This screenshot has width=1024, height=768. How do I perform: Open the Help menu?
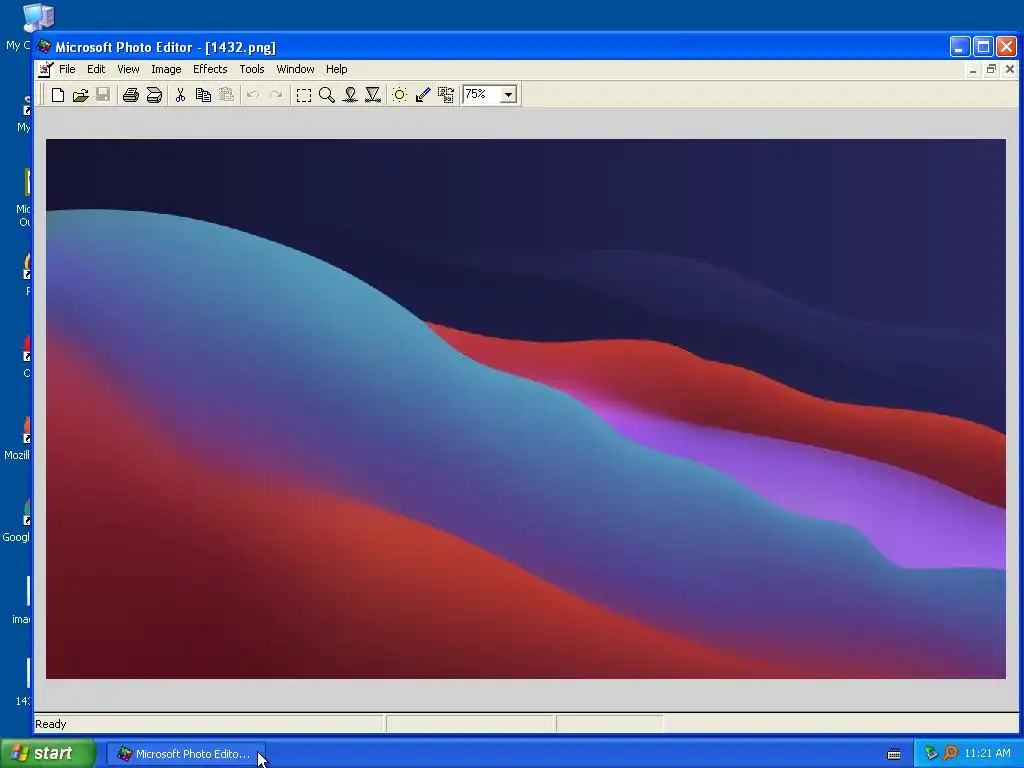[336, 69]
